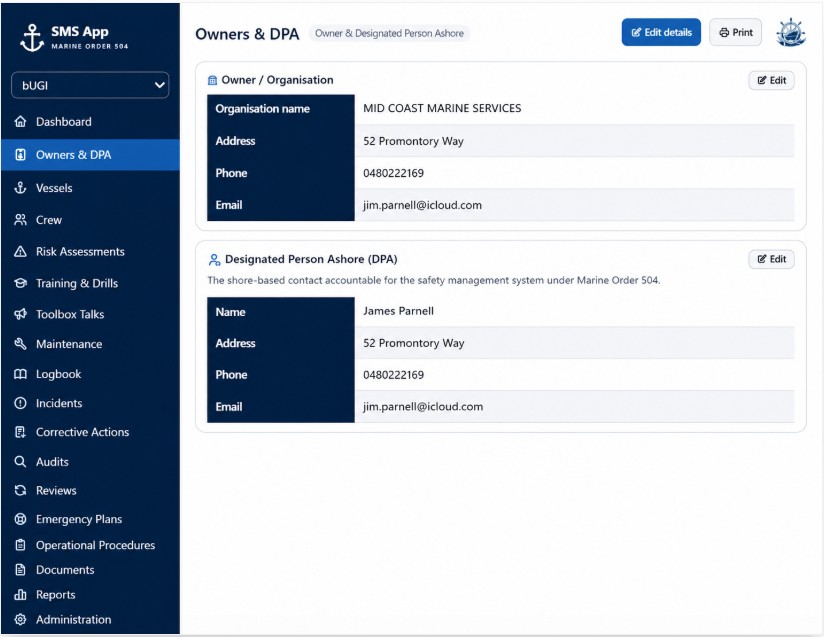Click the Audits magnifier icon
The height and width of the screenshot is (637, 824).
(20, 461)
